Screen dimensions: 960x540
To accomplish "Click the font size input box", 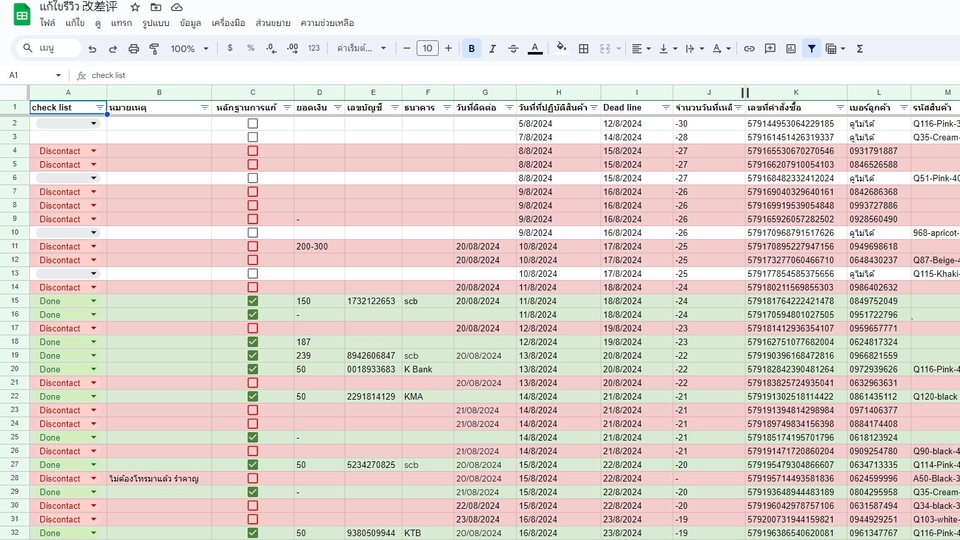I will click(427, 48).
